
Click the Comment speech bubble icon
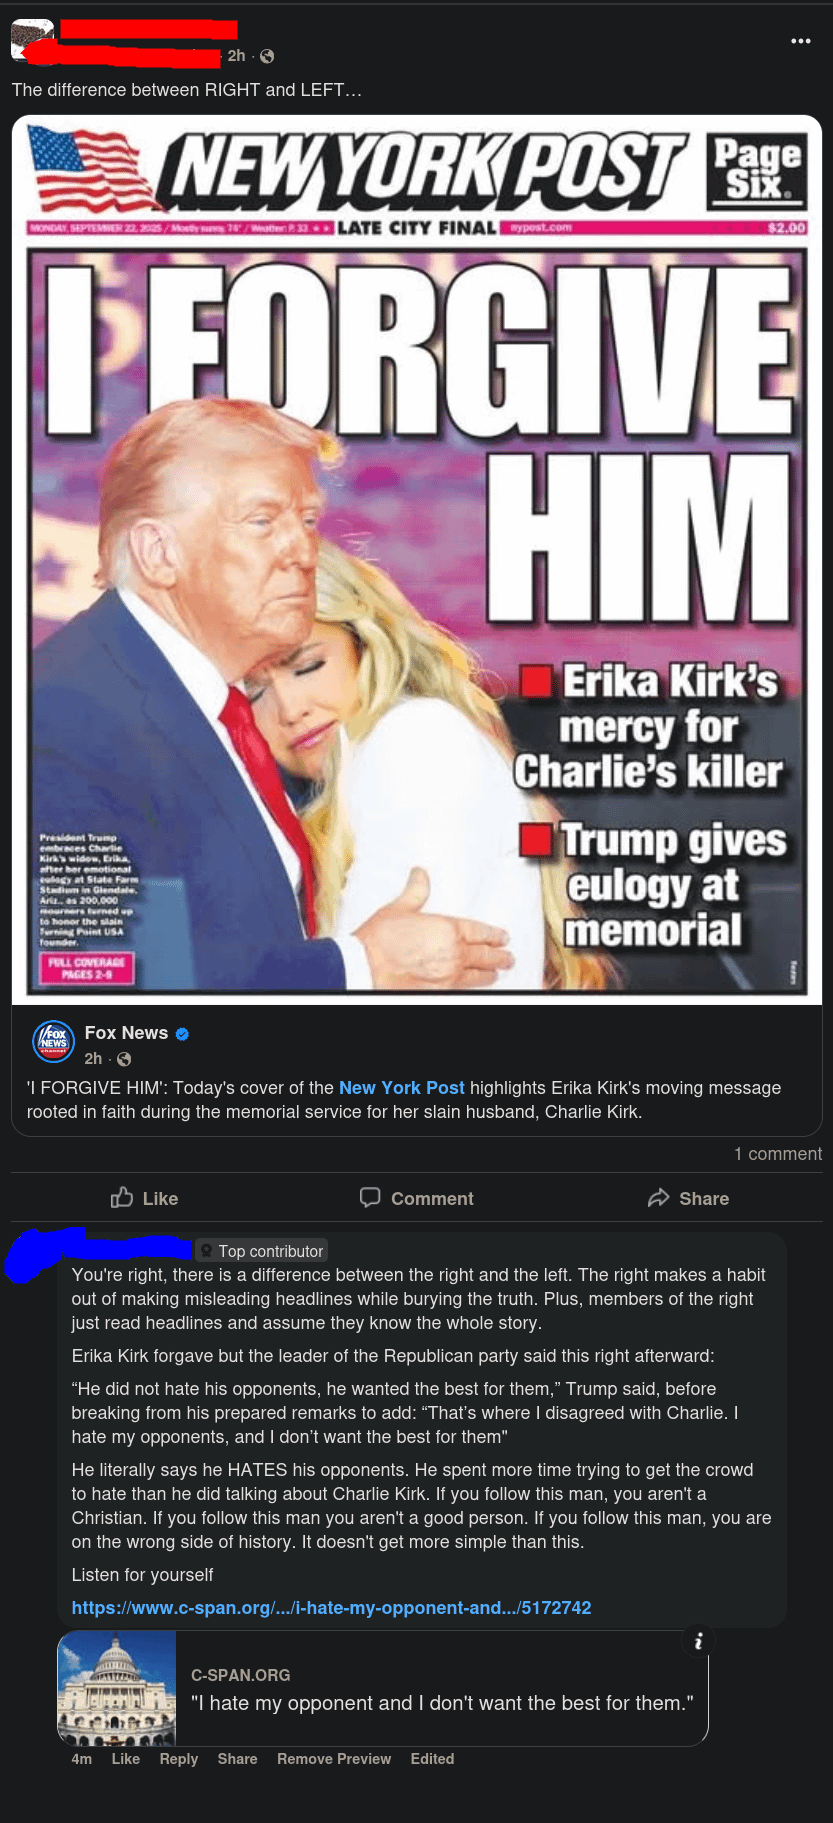pos(370,1198)
